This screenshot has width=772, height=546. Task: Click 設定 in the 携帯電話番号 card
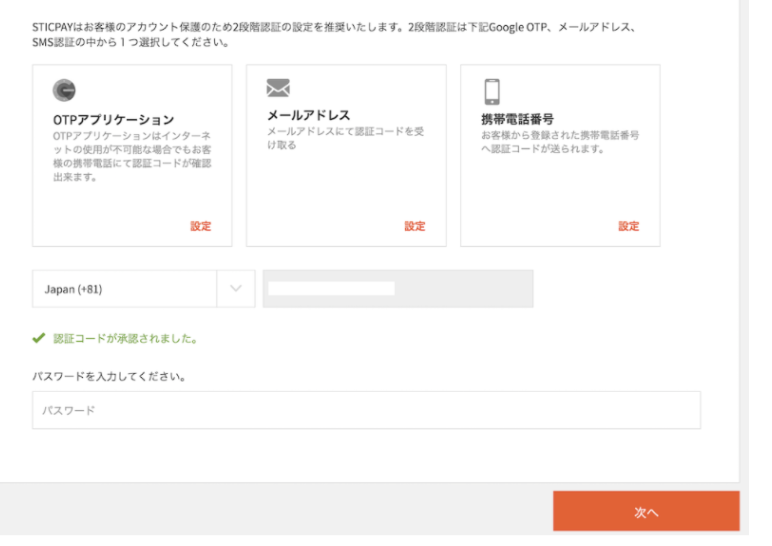pyautogui.click(x=629, y=226)
